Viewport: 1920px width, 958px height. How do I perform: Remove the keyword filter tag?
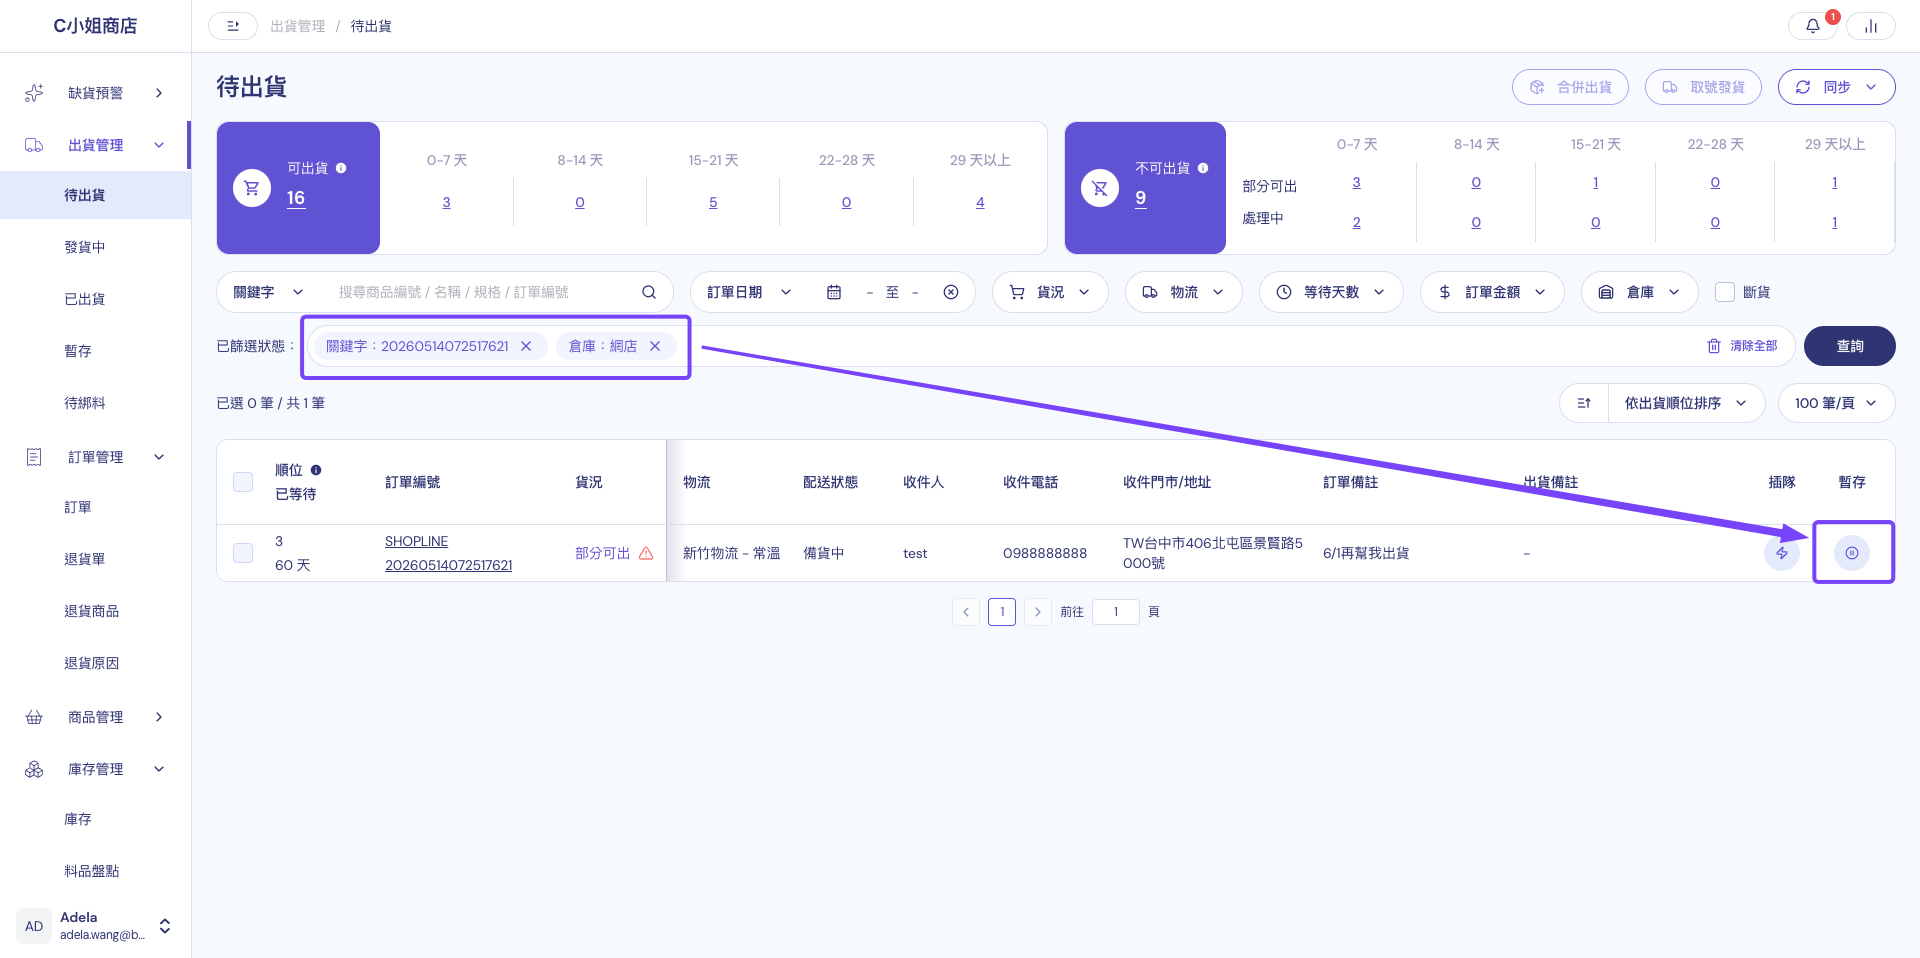point(526,346)
